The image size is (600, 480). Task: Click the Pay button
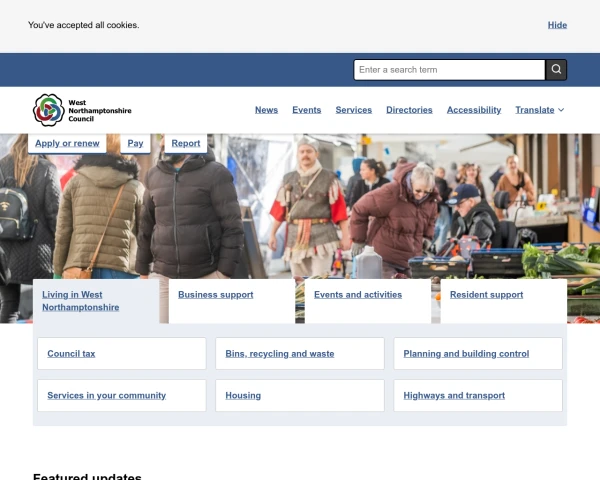pos(135,144)
